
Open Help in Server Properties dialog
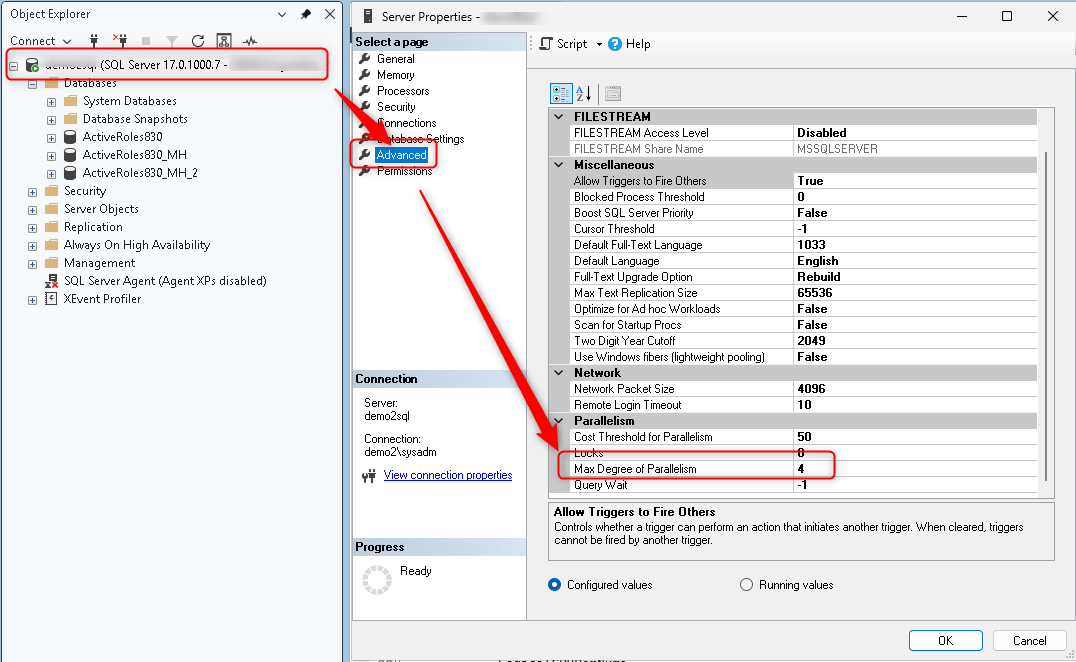629,44
